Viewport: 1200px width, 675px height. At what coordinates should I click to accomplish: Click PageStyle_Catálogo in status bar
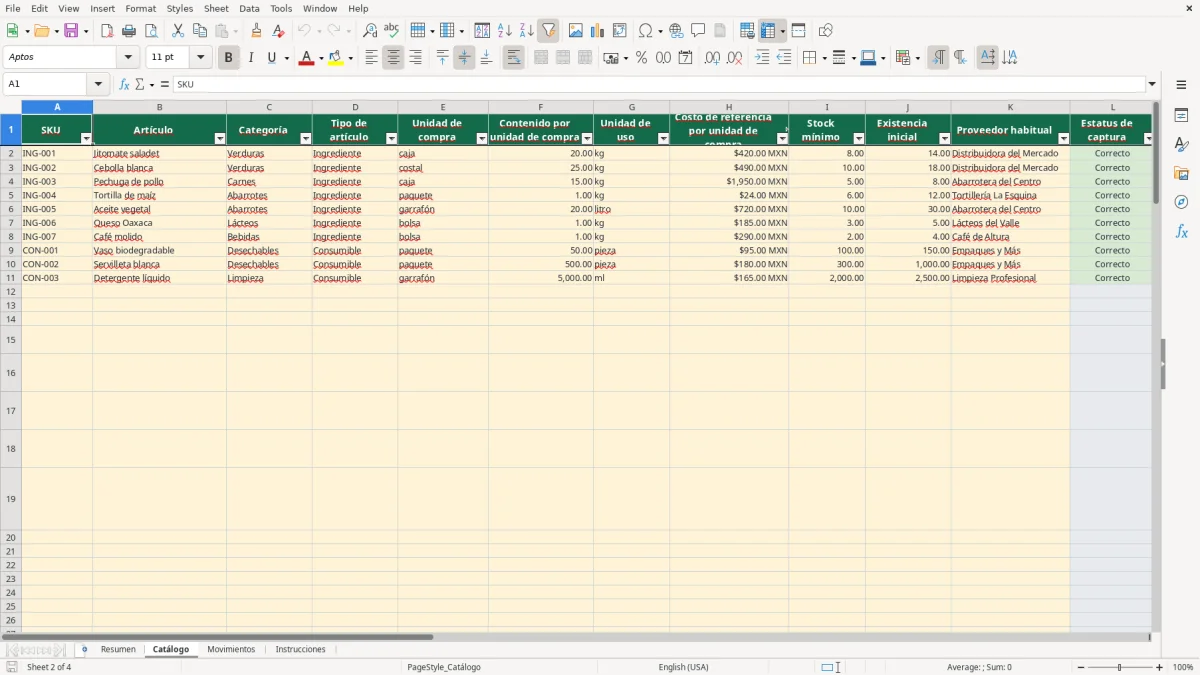pos(444,667)
